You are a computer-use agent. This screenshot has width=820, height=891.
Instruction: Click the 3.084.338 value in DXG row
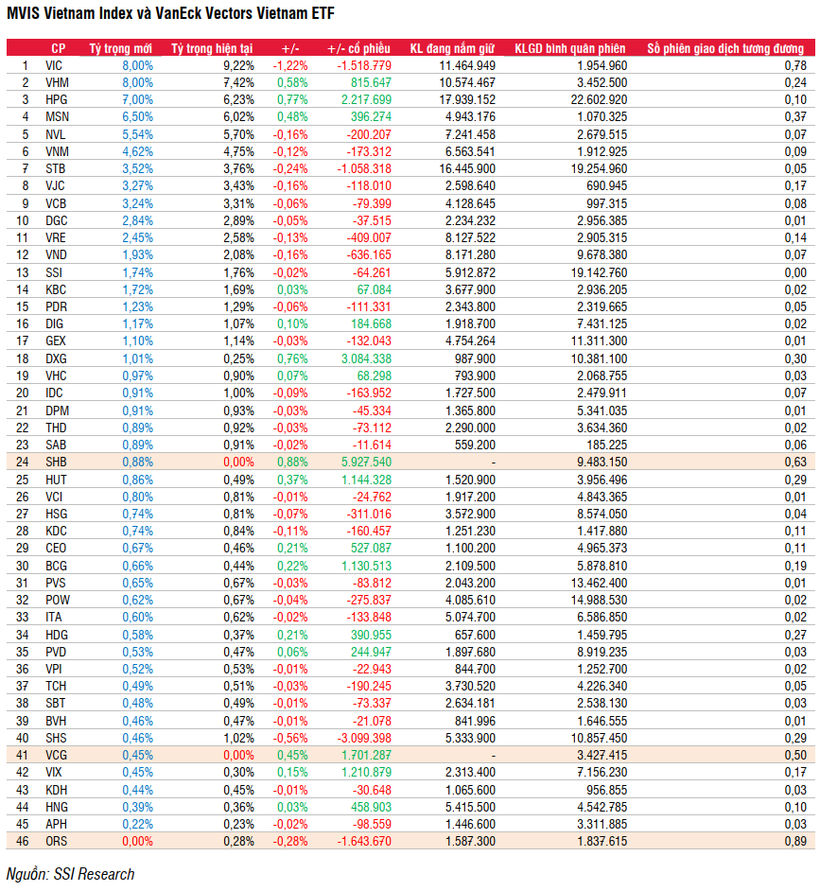(x=366, y=358)
